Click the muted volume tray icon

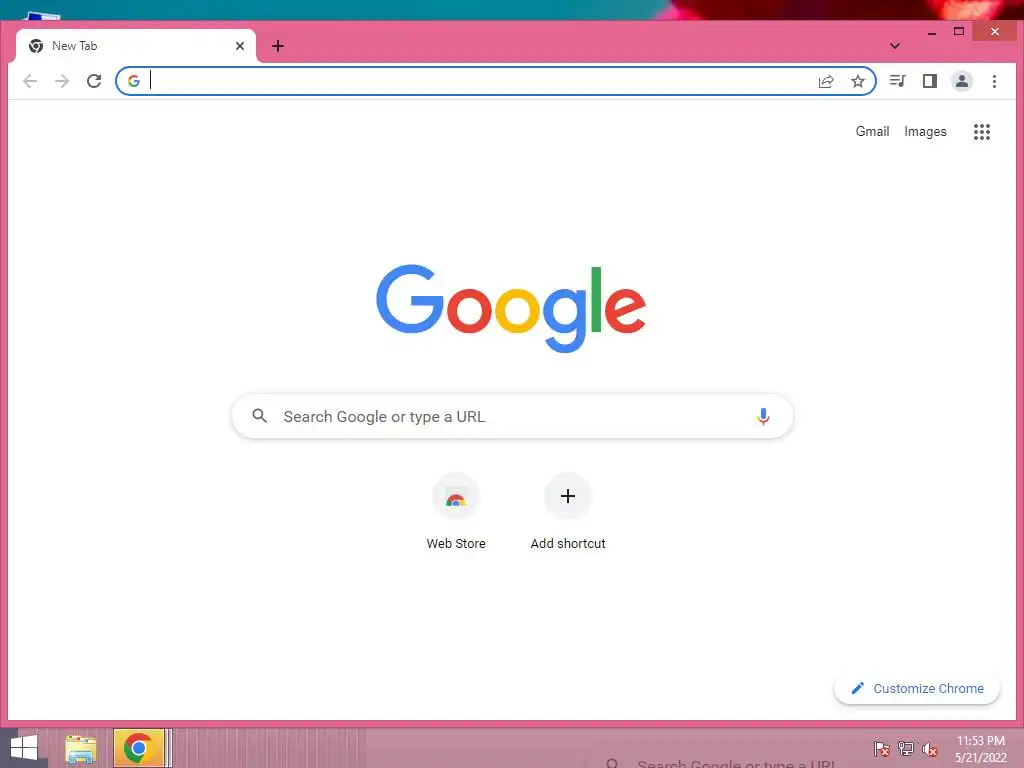point(930,749)
